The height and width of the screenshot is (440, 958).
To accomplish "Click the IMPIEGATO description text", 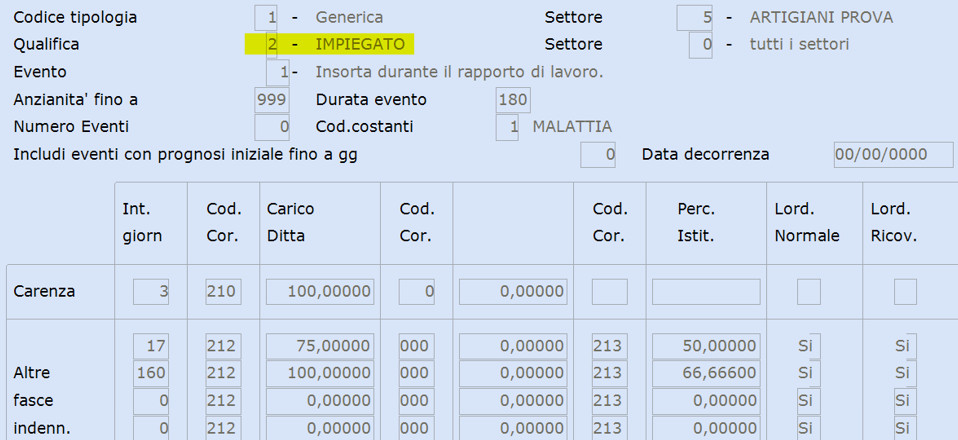I will 360,45.
